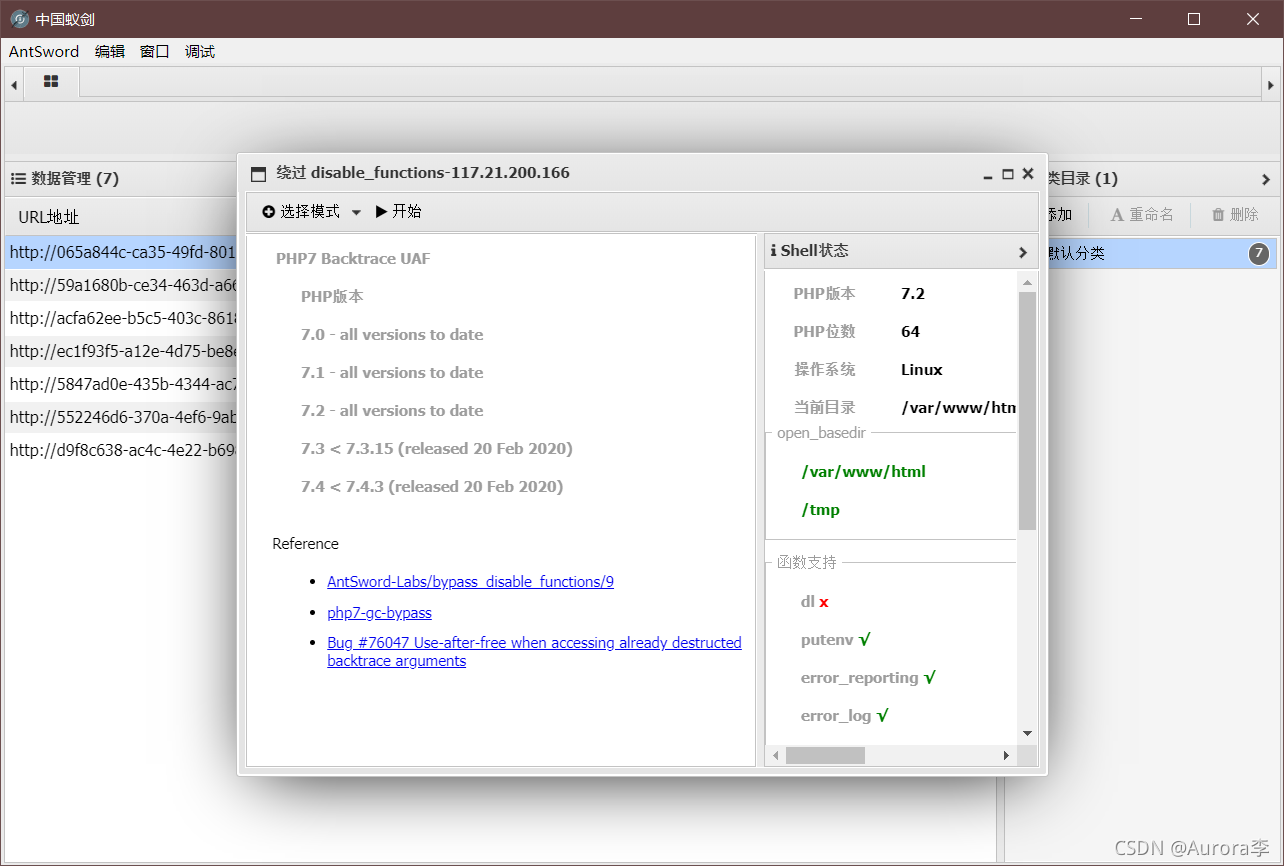
Task: Click '7.4 < 7.4.3' version line
Action: pos(432,486)
